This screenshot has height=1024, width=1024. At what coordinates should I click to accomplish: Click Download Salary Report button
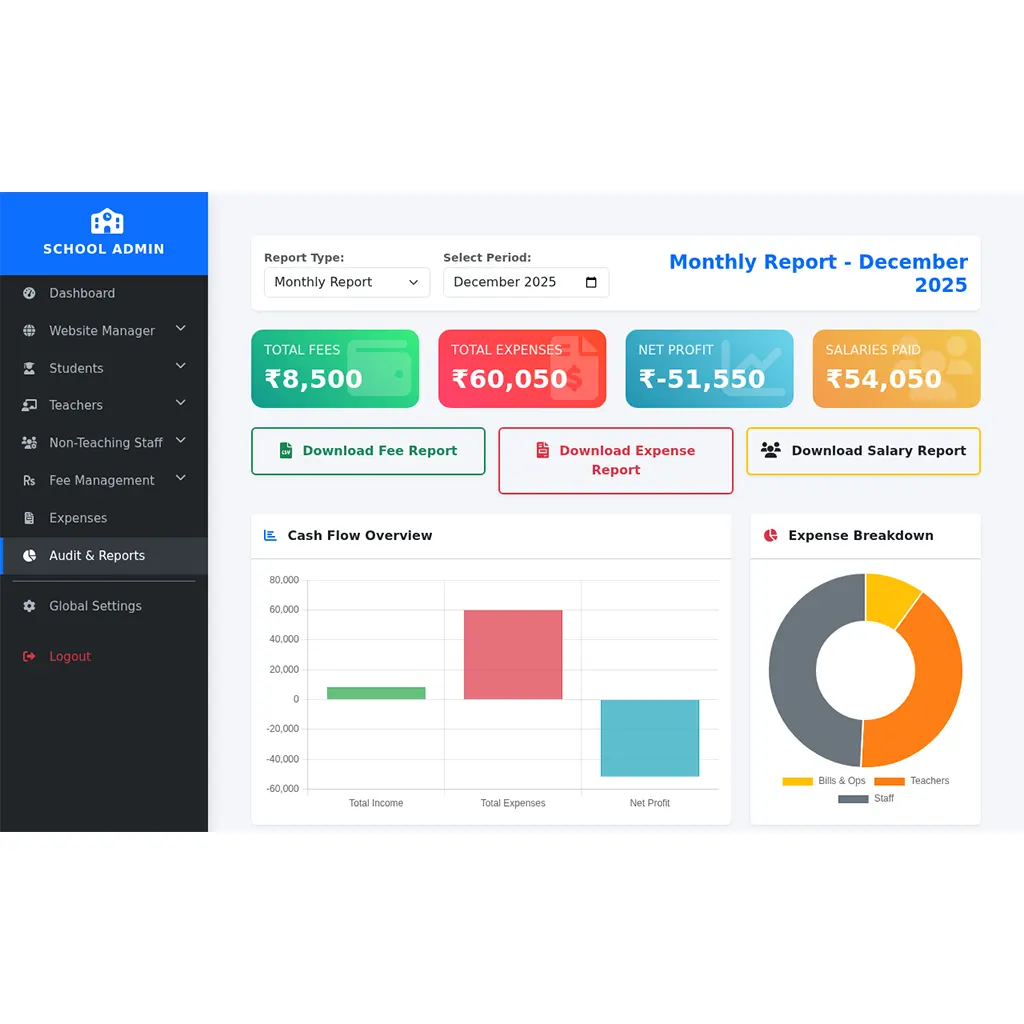[863, 451]
